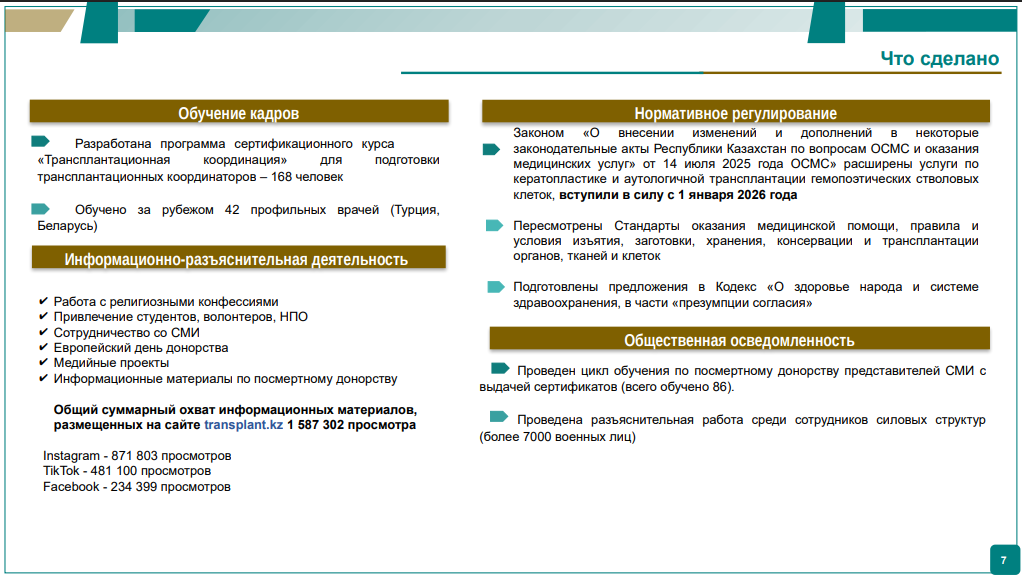
Task: Click the arrow bullet before "Проведен цикл обучения"
Action: pyautogui.click(x=500, y=368)
